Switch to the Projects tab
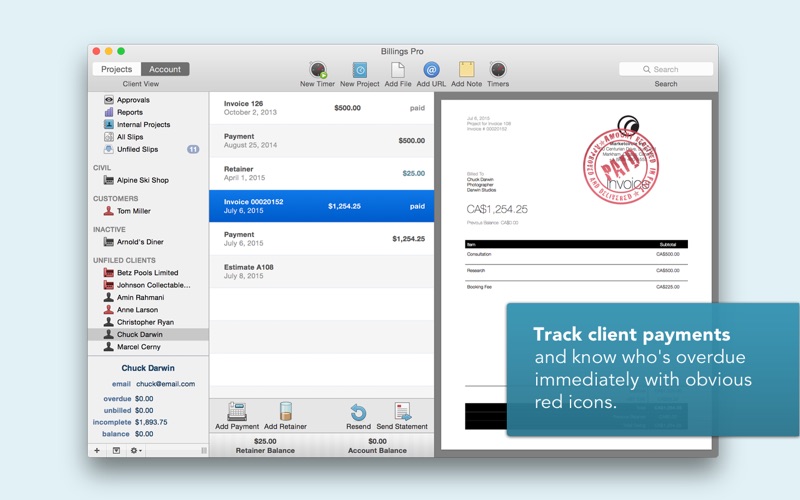The image size is (800, 500). (116, 69)
